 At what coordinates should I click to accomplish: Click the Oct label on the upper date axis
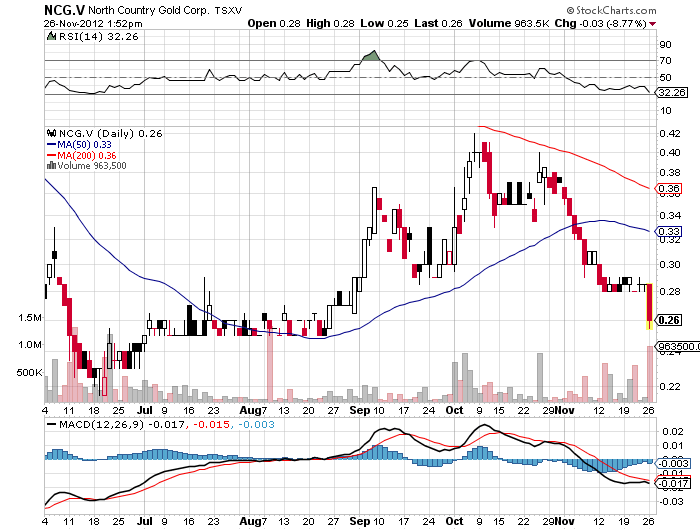[x=454, y=410]
